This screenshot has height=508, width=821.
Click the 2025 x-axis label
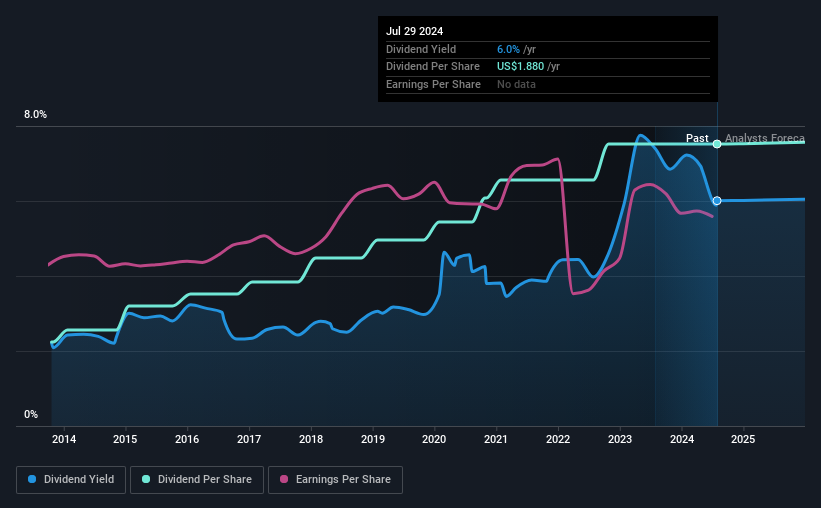click(x=743, y=439)
